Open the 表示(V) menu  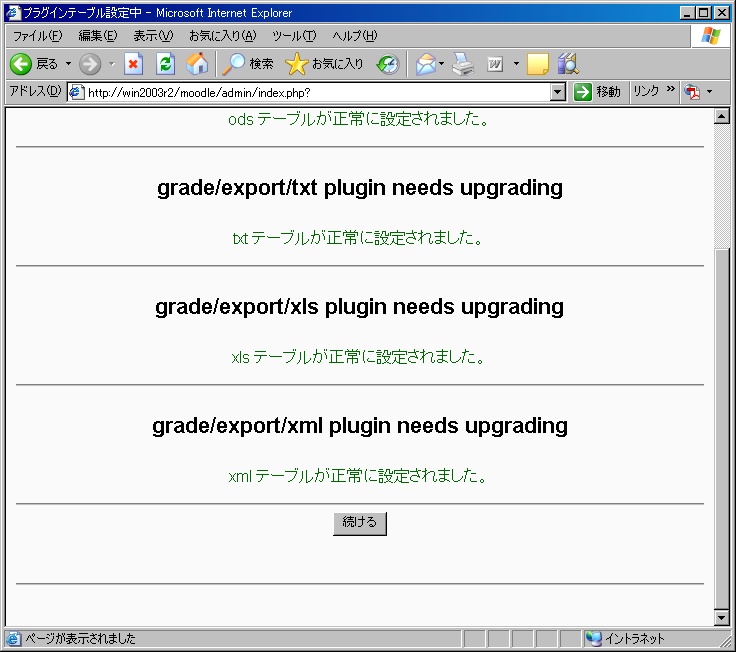coord(153,36)
